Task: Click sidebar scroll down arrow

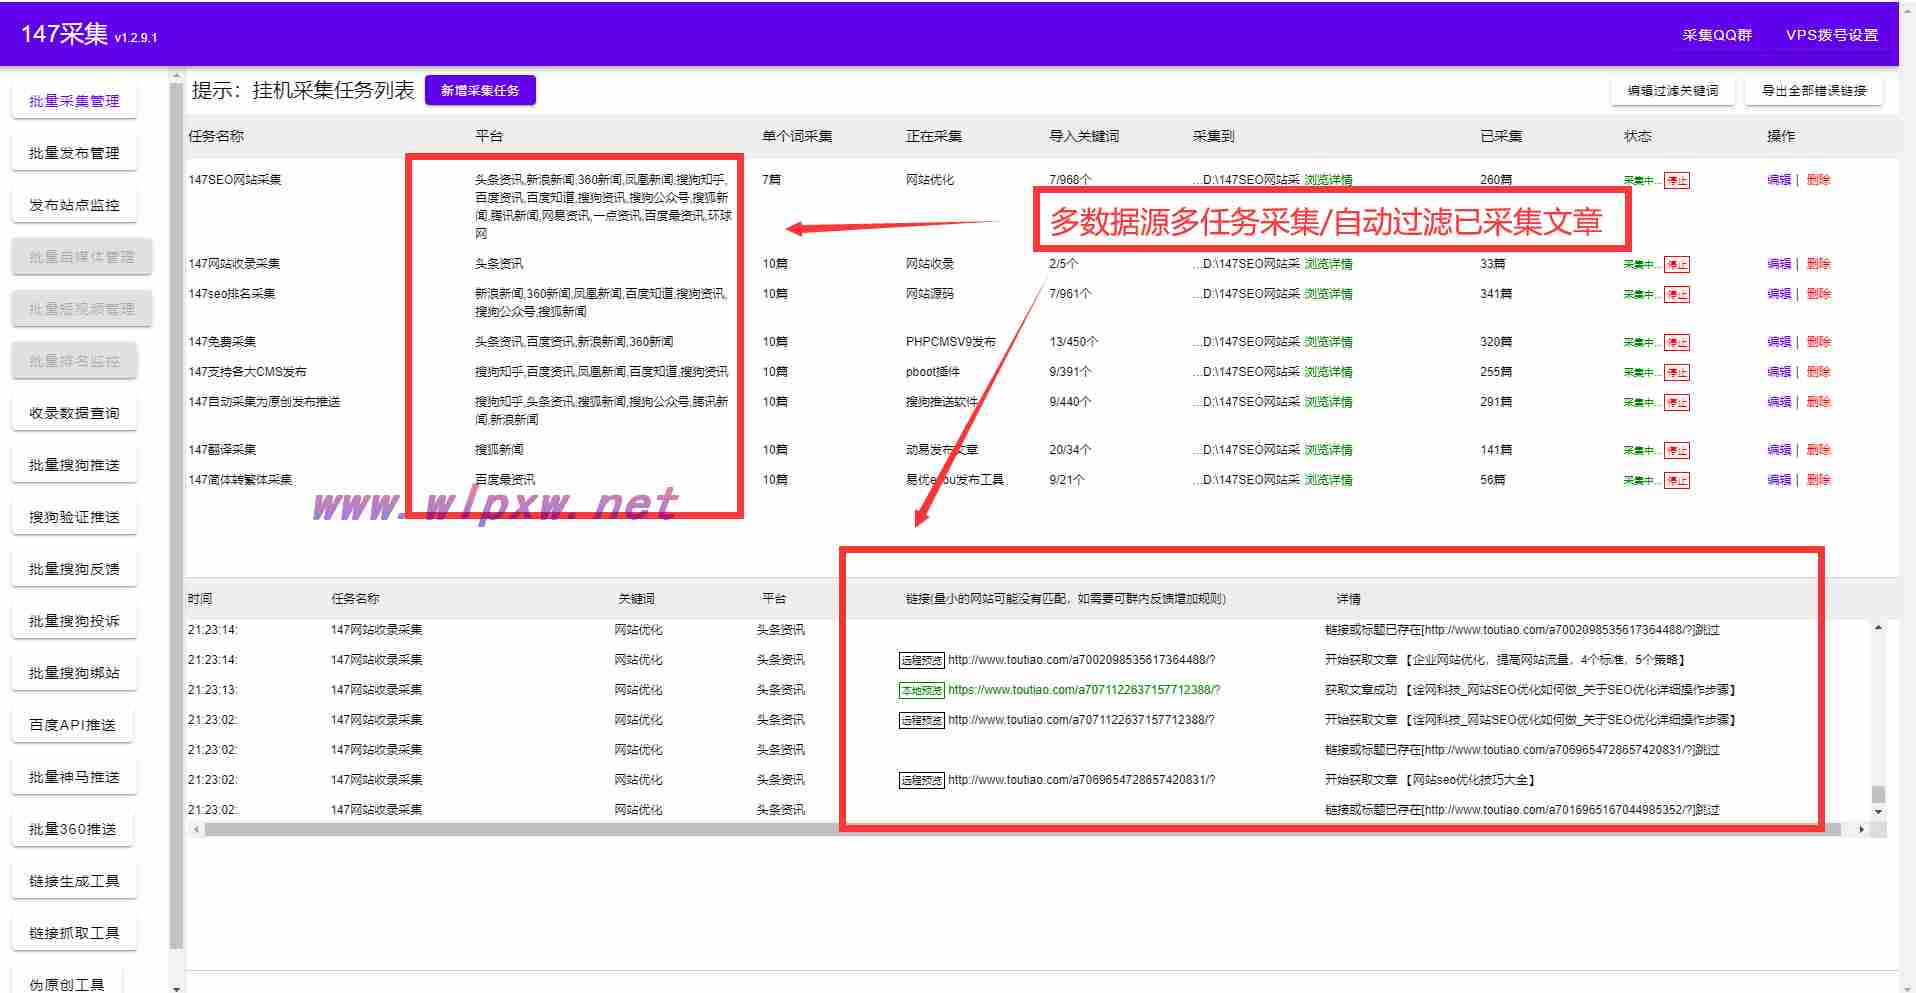Action: (177, 988)
